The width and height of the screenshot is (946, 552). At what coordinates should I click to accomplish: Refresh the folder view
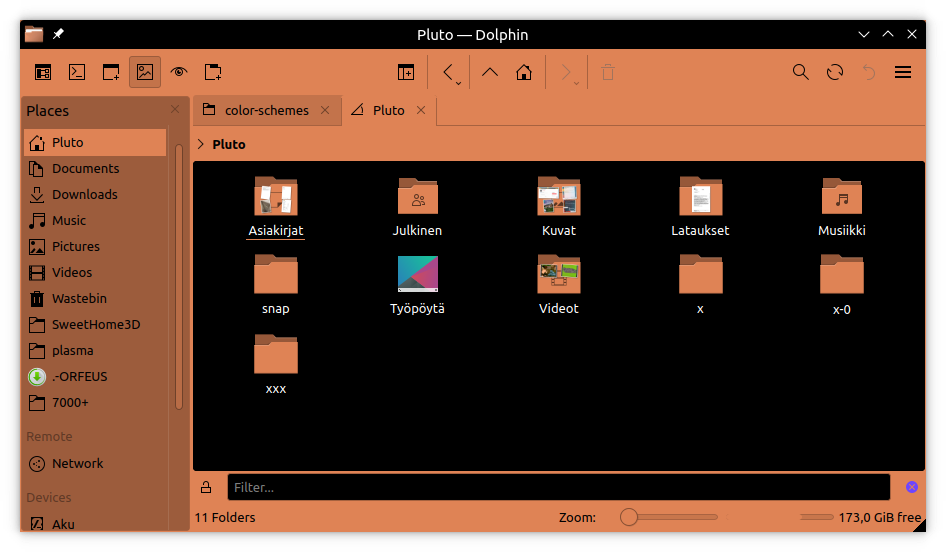click(x=835, y=72)
